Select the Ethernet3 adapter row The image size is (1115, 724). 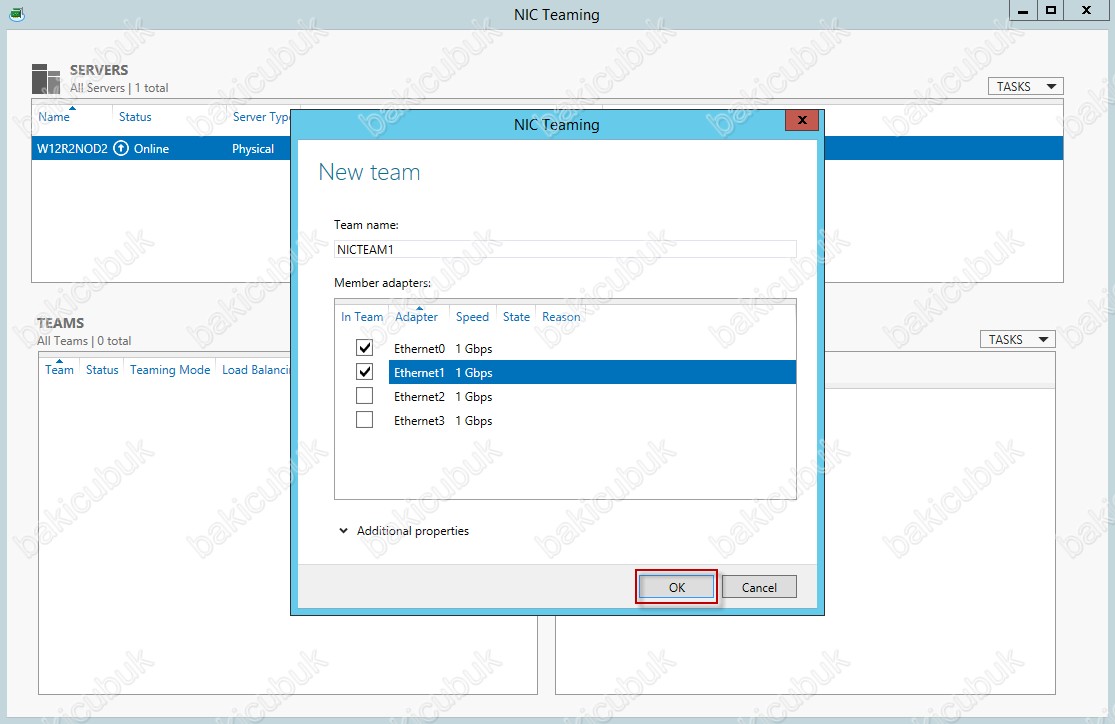coord(565,420)
